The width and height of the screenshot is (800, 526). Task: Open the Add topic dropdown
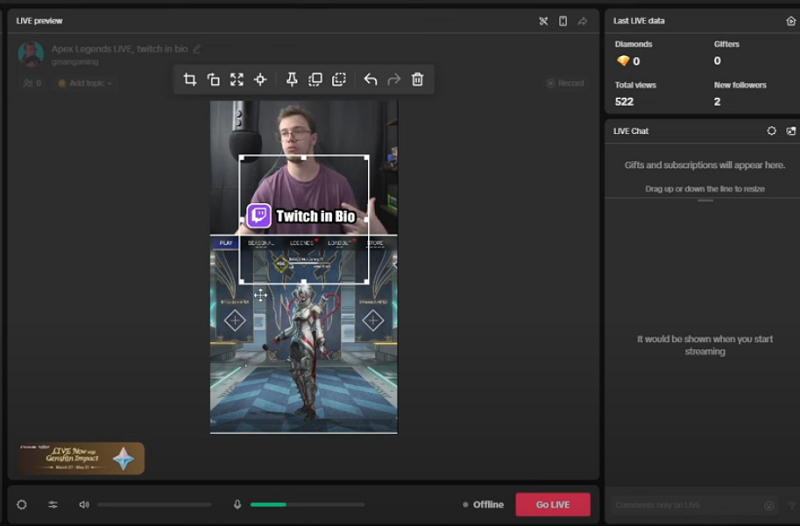tap(85, 83)
